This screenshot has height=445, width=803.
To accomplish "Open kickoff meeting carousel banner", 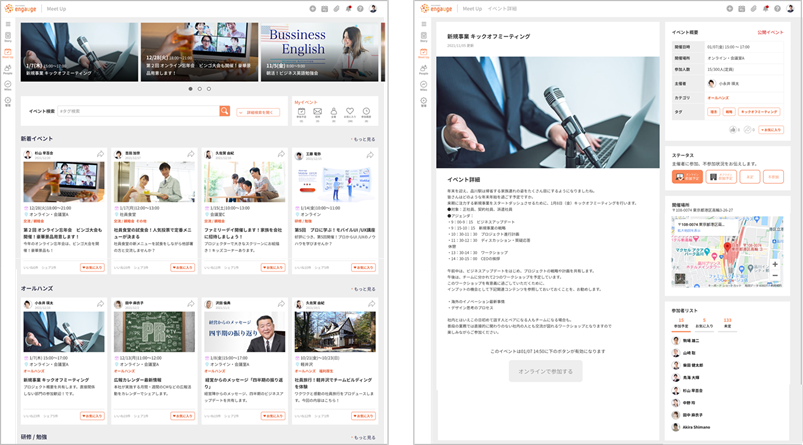I will pos(79,52).
